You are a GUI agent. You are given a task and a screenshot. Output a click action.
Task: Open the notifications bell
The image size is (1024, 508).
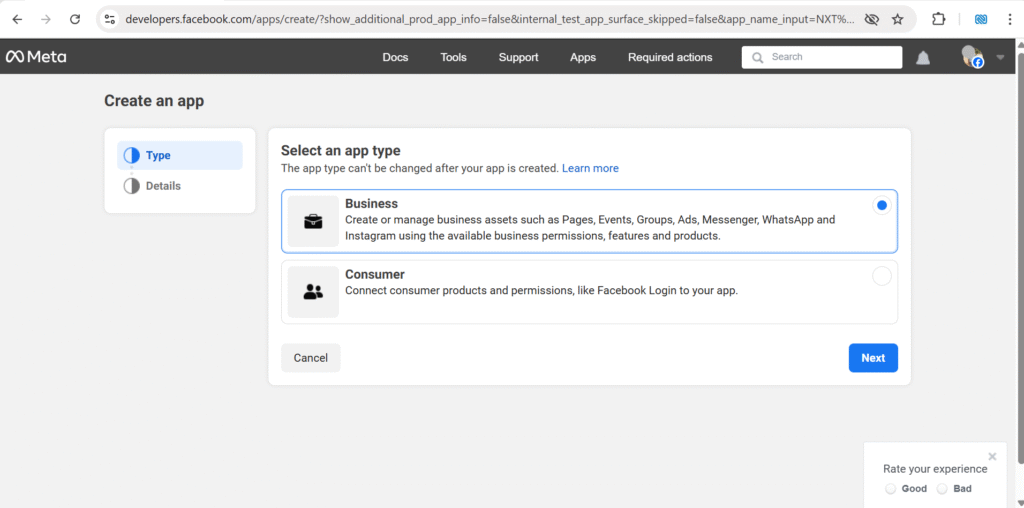(x=922, y=58)
